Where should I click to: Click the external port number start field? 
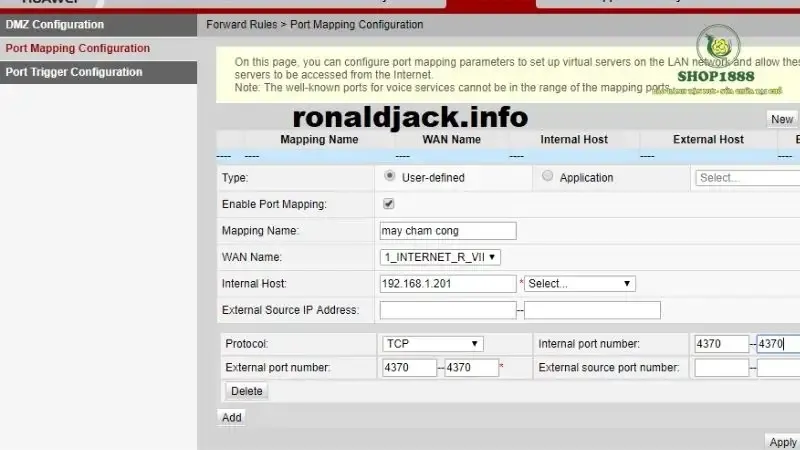pos(409,368)
